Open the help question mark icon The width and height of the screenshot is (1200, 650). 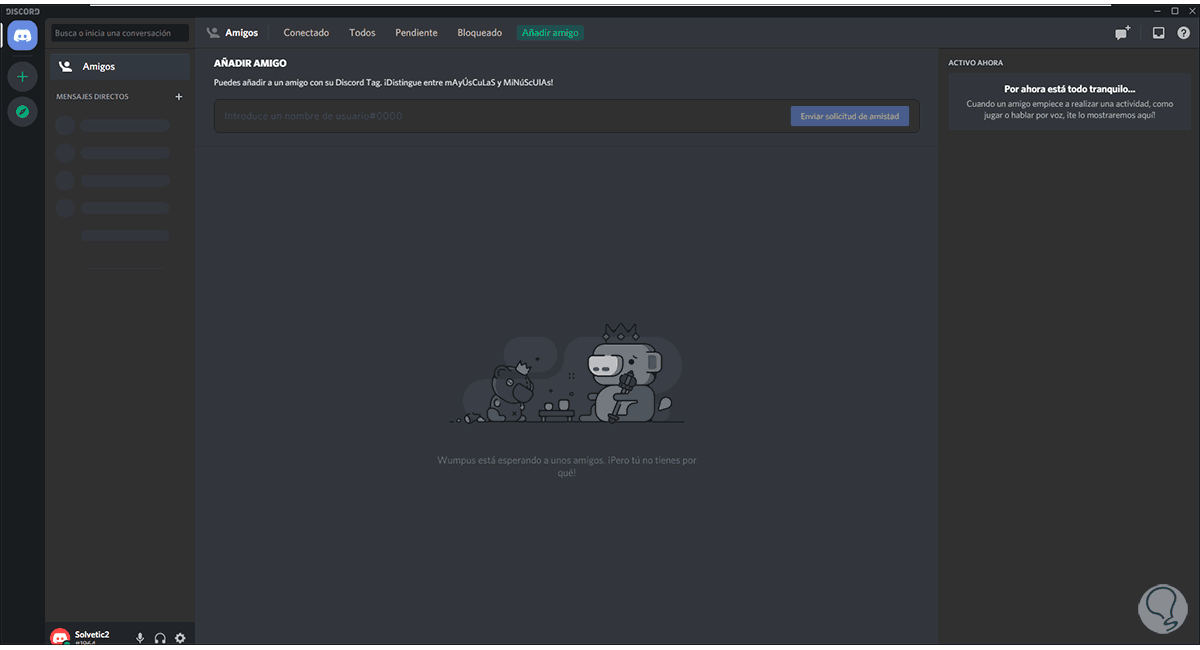pyautogui.click(x=1183, y=32)
